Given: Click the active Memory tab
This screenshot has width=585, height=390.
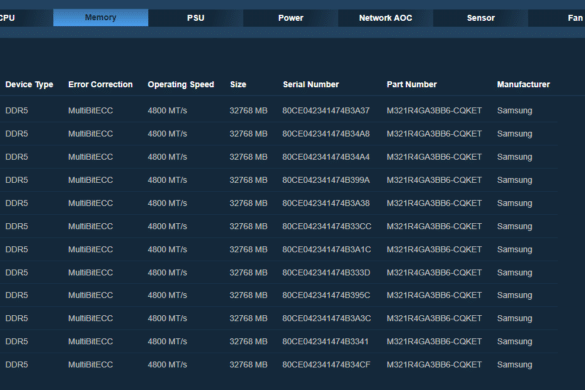Looking at the screenshot, I should [x=101, y=18].
